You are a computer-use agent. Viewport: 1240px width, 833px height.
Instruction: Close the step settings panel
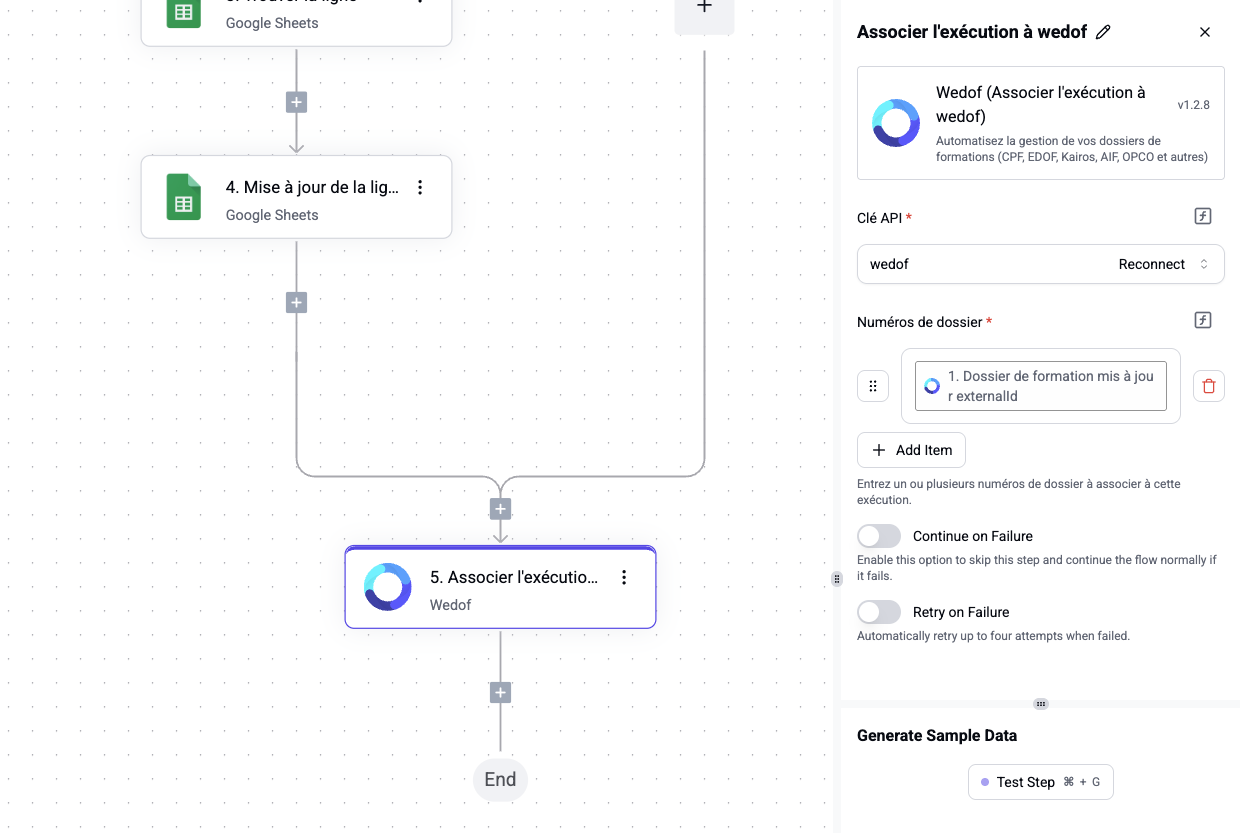1205,32
